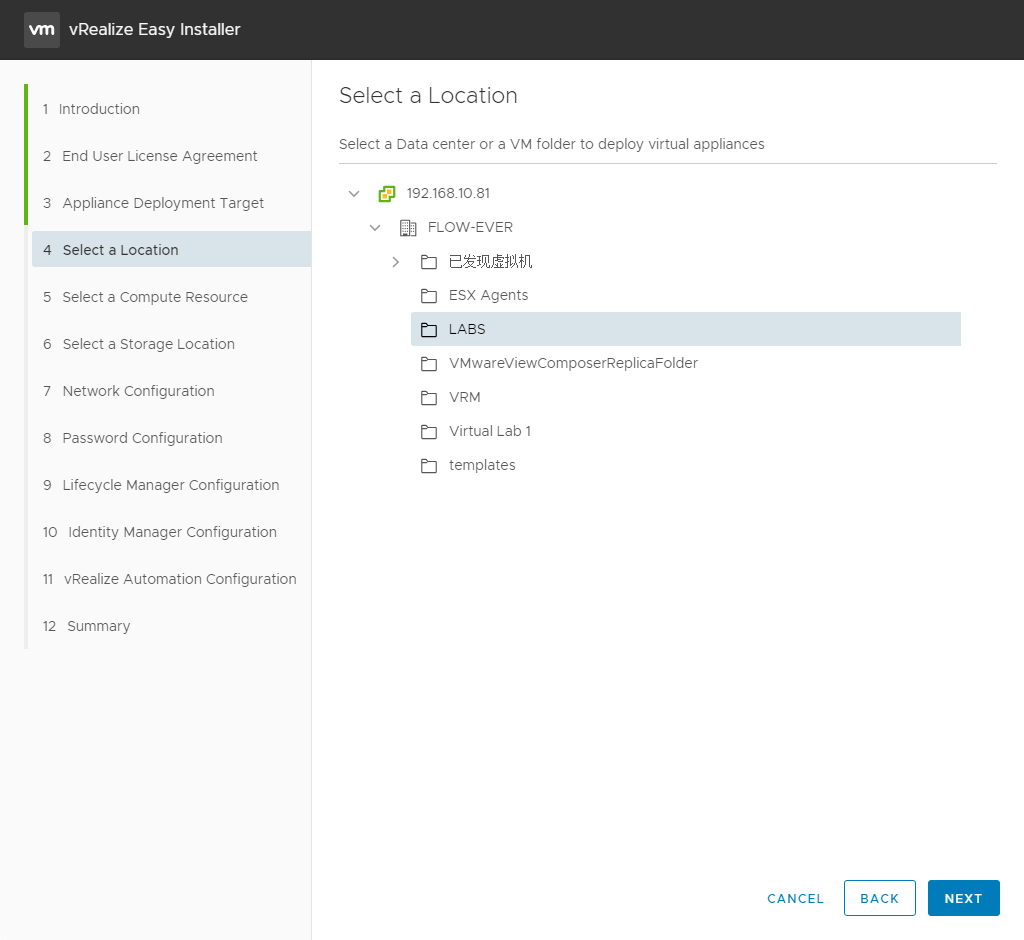
Task: Click the BACK button
Action: (x=879, y=898)
